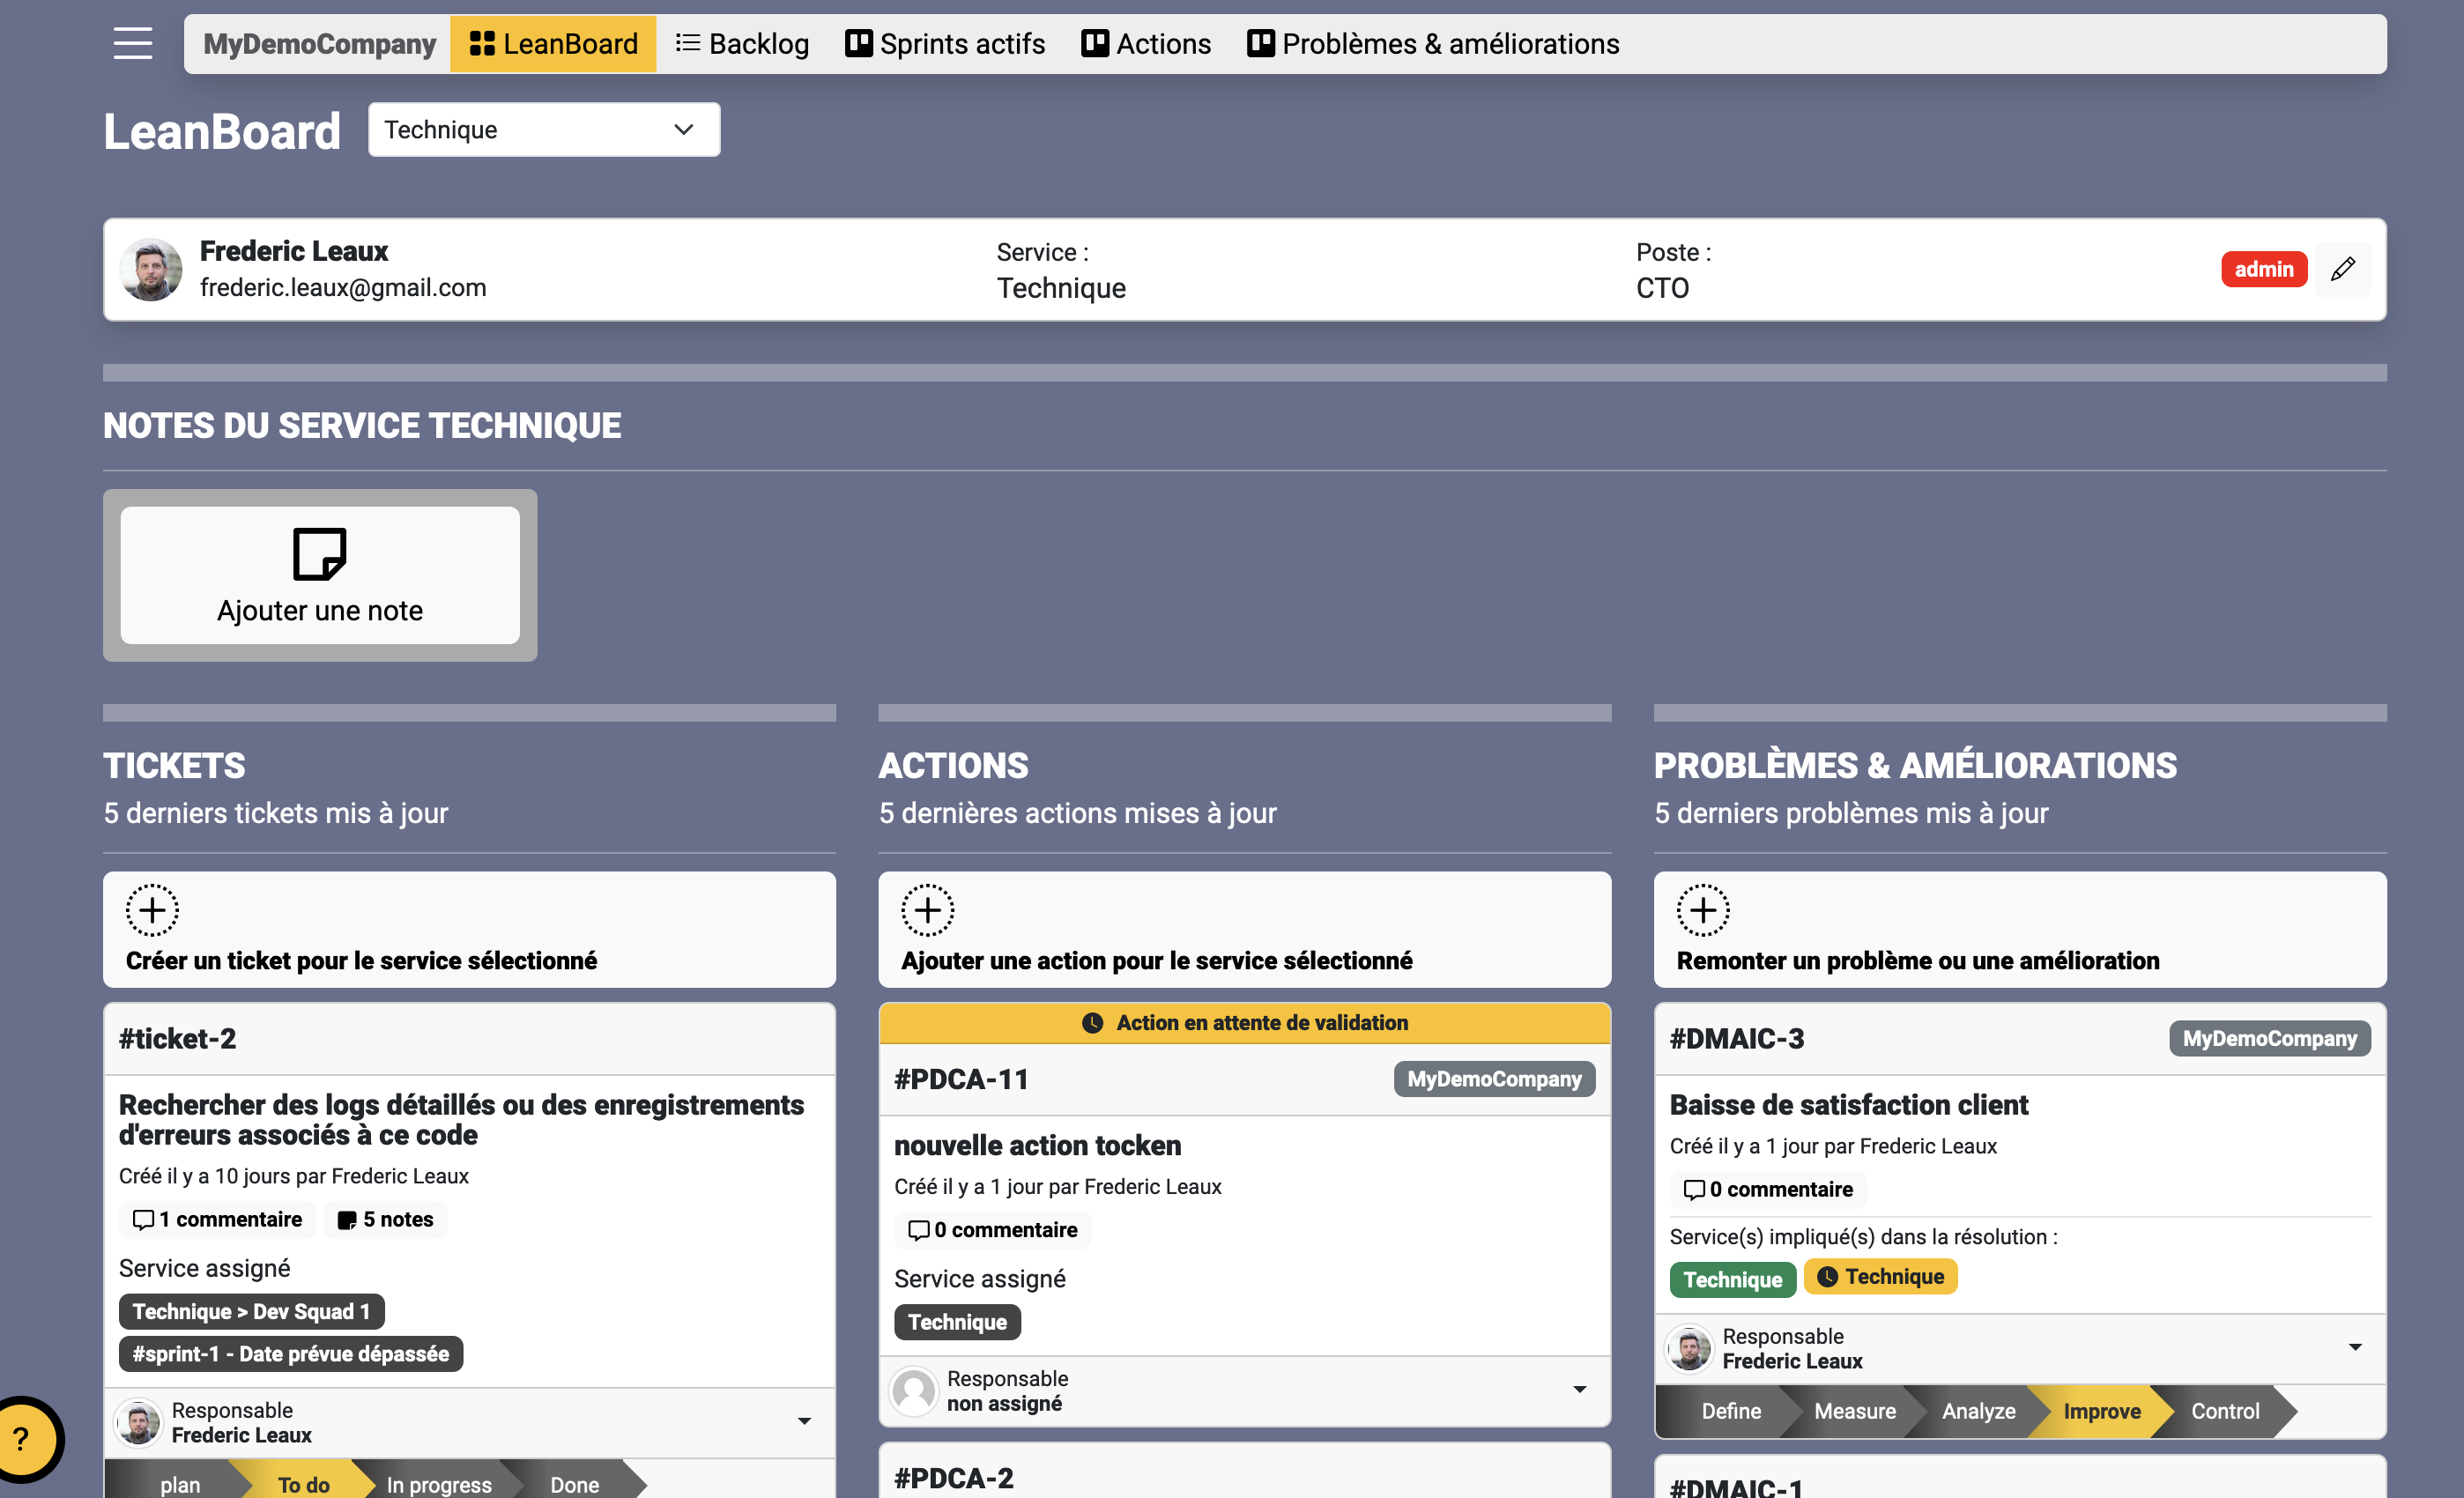2464x1498 pixels.
Task: Open the Technique service dropdown
Action: [543, 130]
